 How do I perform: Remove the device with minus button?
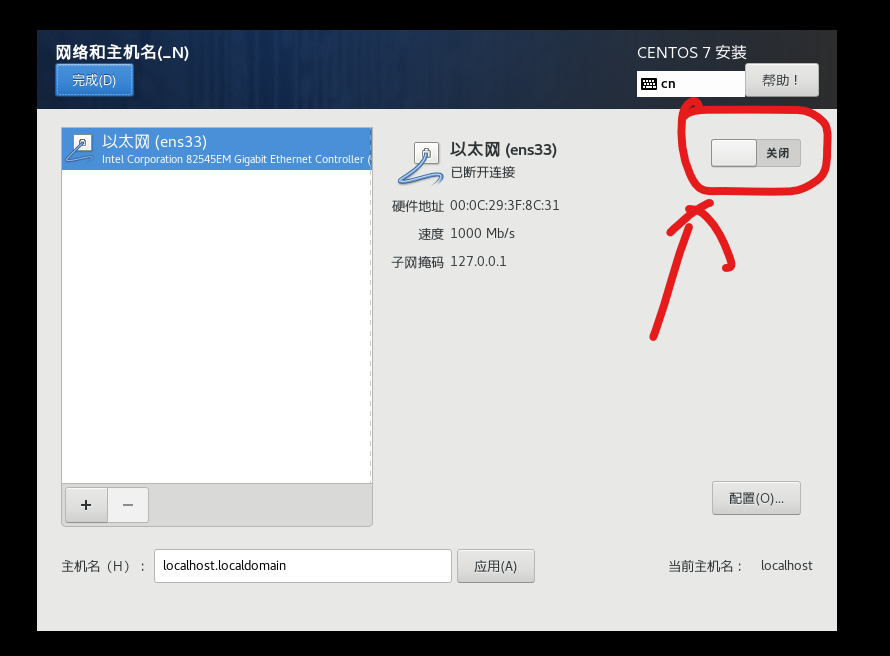(128, 504)
